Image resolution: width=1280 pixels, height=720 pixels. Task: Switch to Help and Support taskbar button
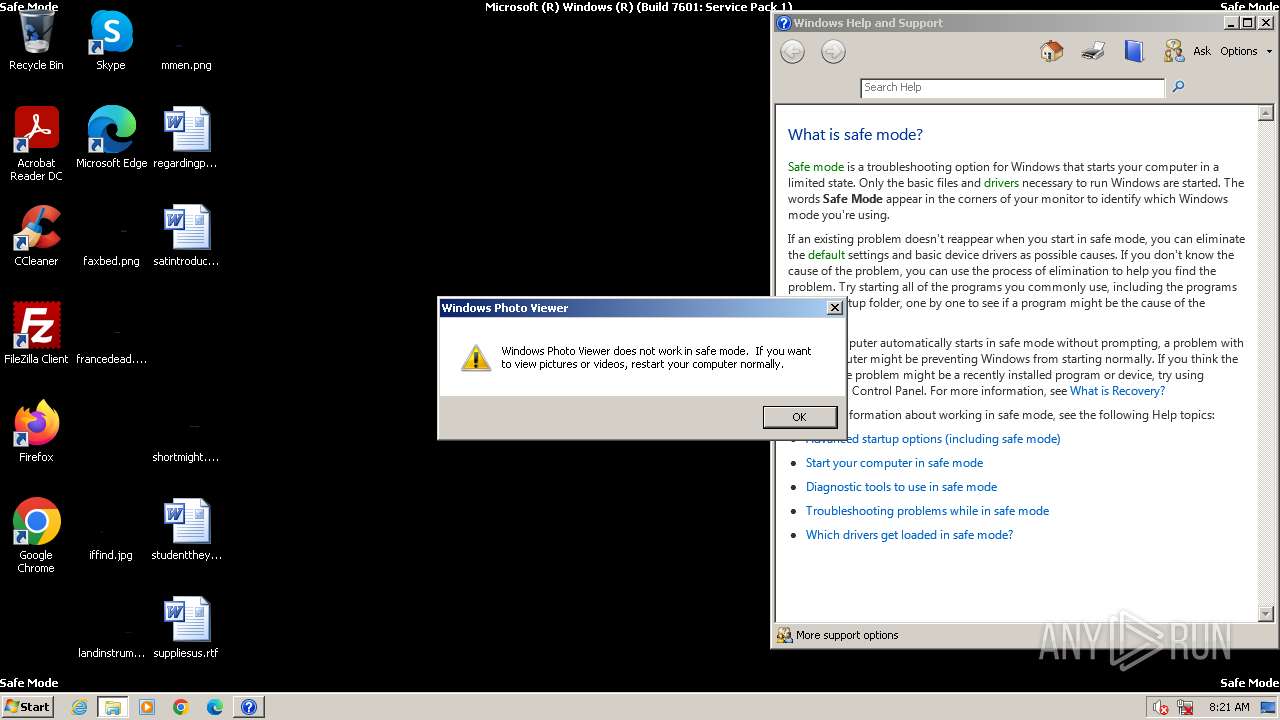click(x=249, y=707)
